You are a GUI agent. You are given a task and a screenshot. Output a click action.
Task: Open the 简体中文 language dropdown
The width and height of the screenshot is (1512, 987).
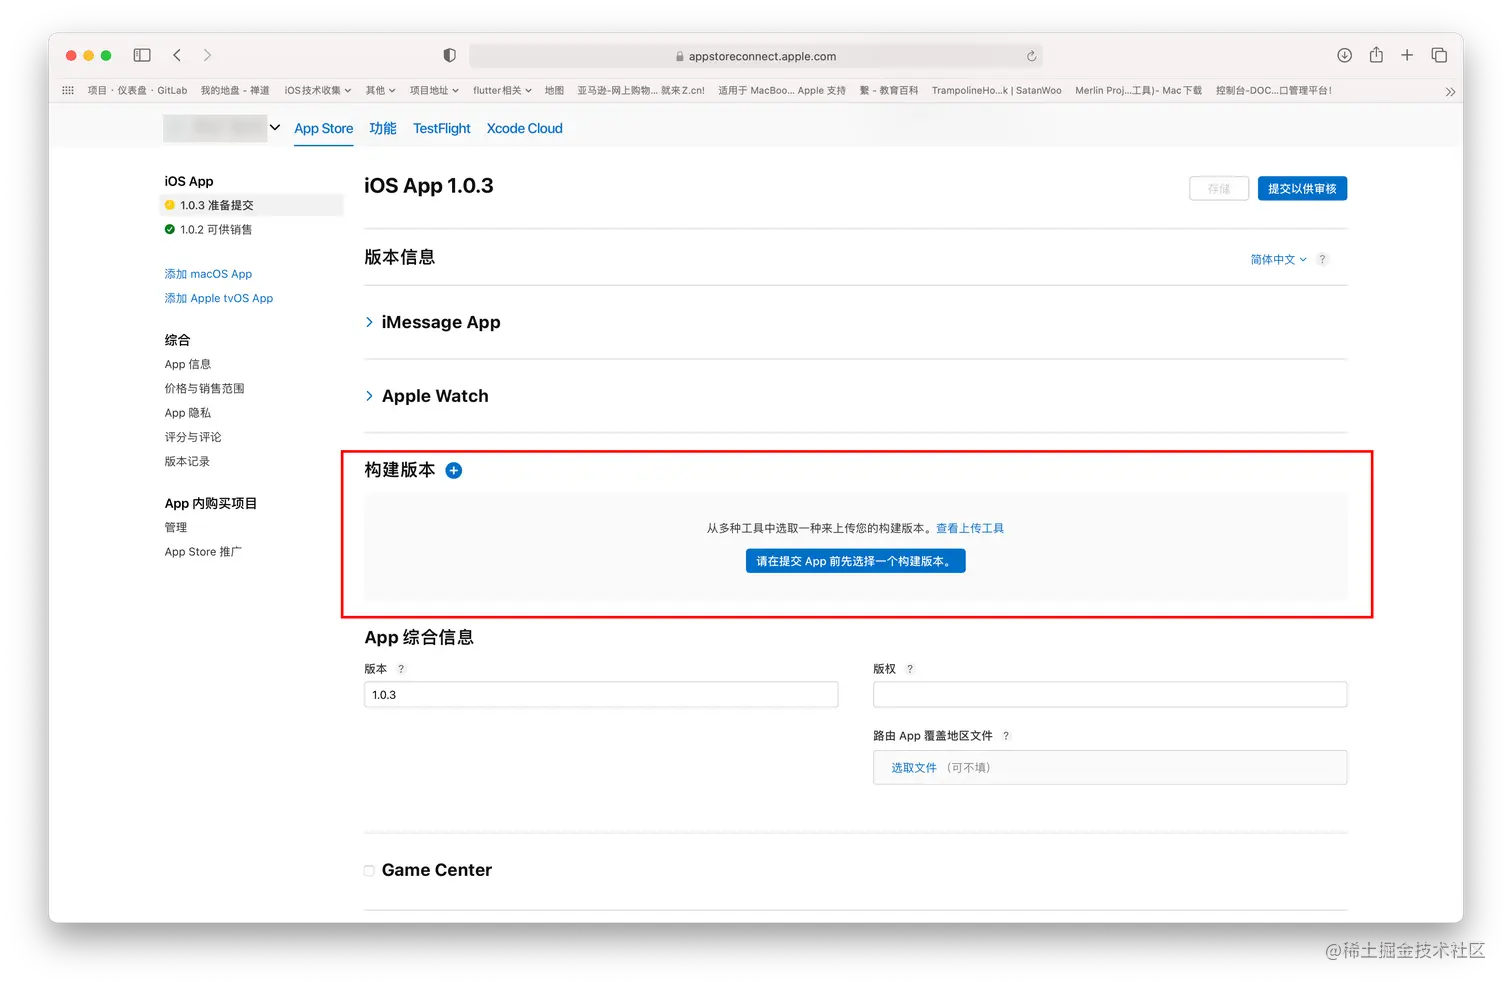(x=1278, y=259)
